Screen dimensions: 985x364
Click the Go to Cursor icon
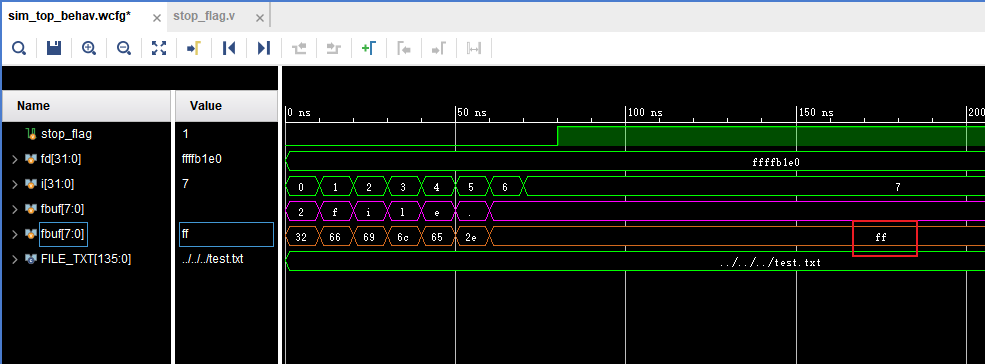(x=194, y=48)
